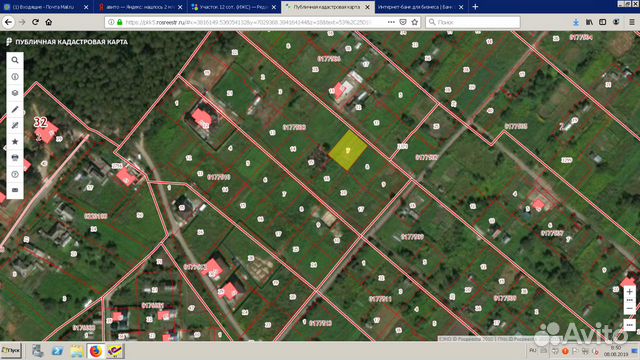Click the print map icon
Viewport: 640px width, 360px height.
pyautogui.click(x=15, y=158)
